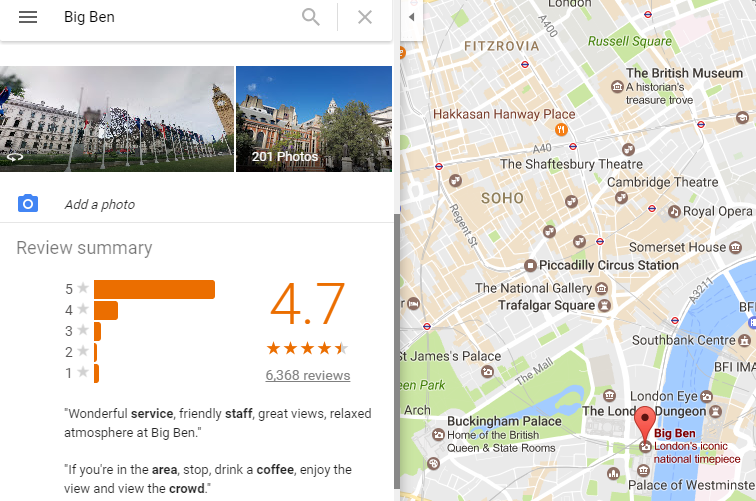Click the Big Ben map label
The height and width of the screenshot is (501, 756).
click(675, 433)
